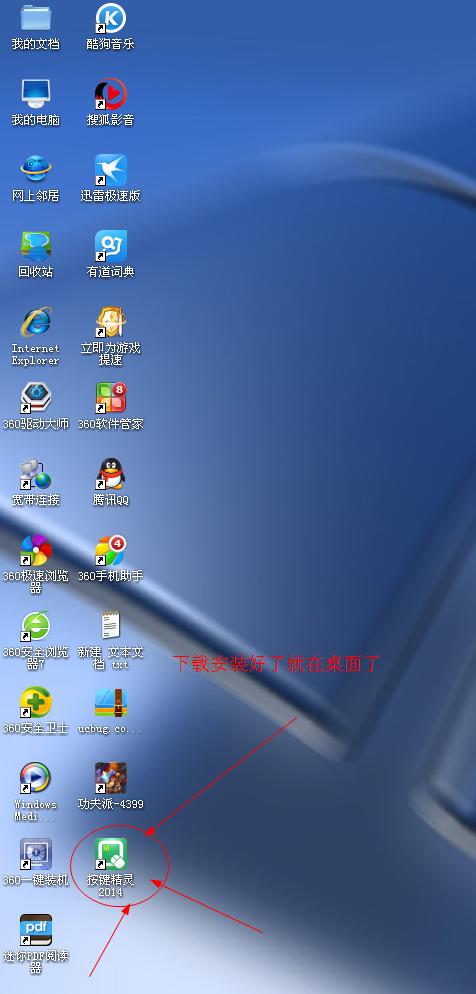Select the 新建 文本文档.txt file
476x994 pixels.
tap(111, 626)
